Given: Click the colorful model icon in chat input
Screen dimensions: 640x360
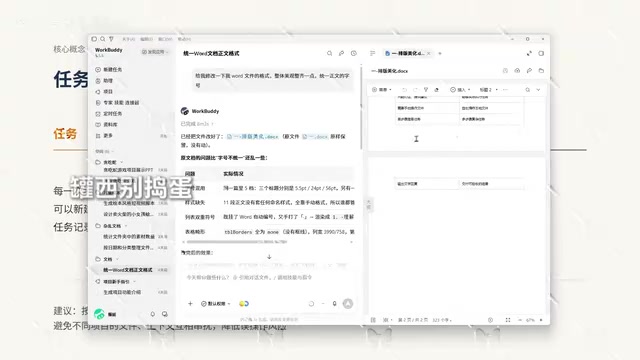Looking at the screenshot, I should tap(244, 303).
